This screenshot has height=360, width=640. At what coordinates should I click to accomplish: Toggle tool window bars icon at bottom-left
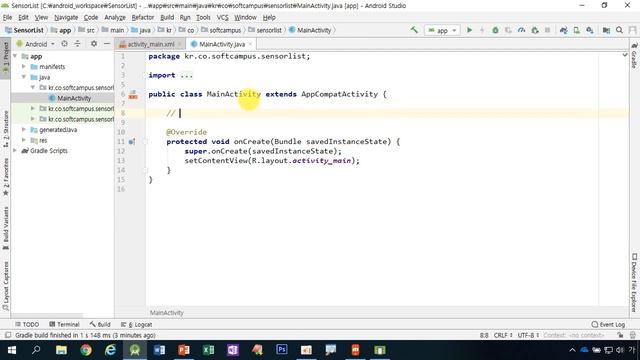click(x=7, y=335)
